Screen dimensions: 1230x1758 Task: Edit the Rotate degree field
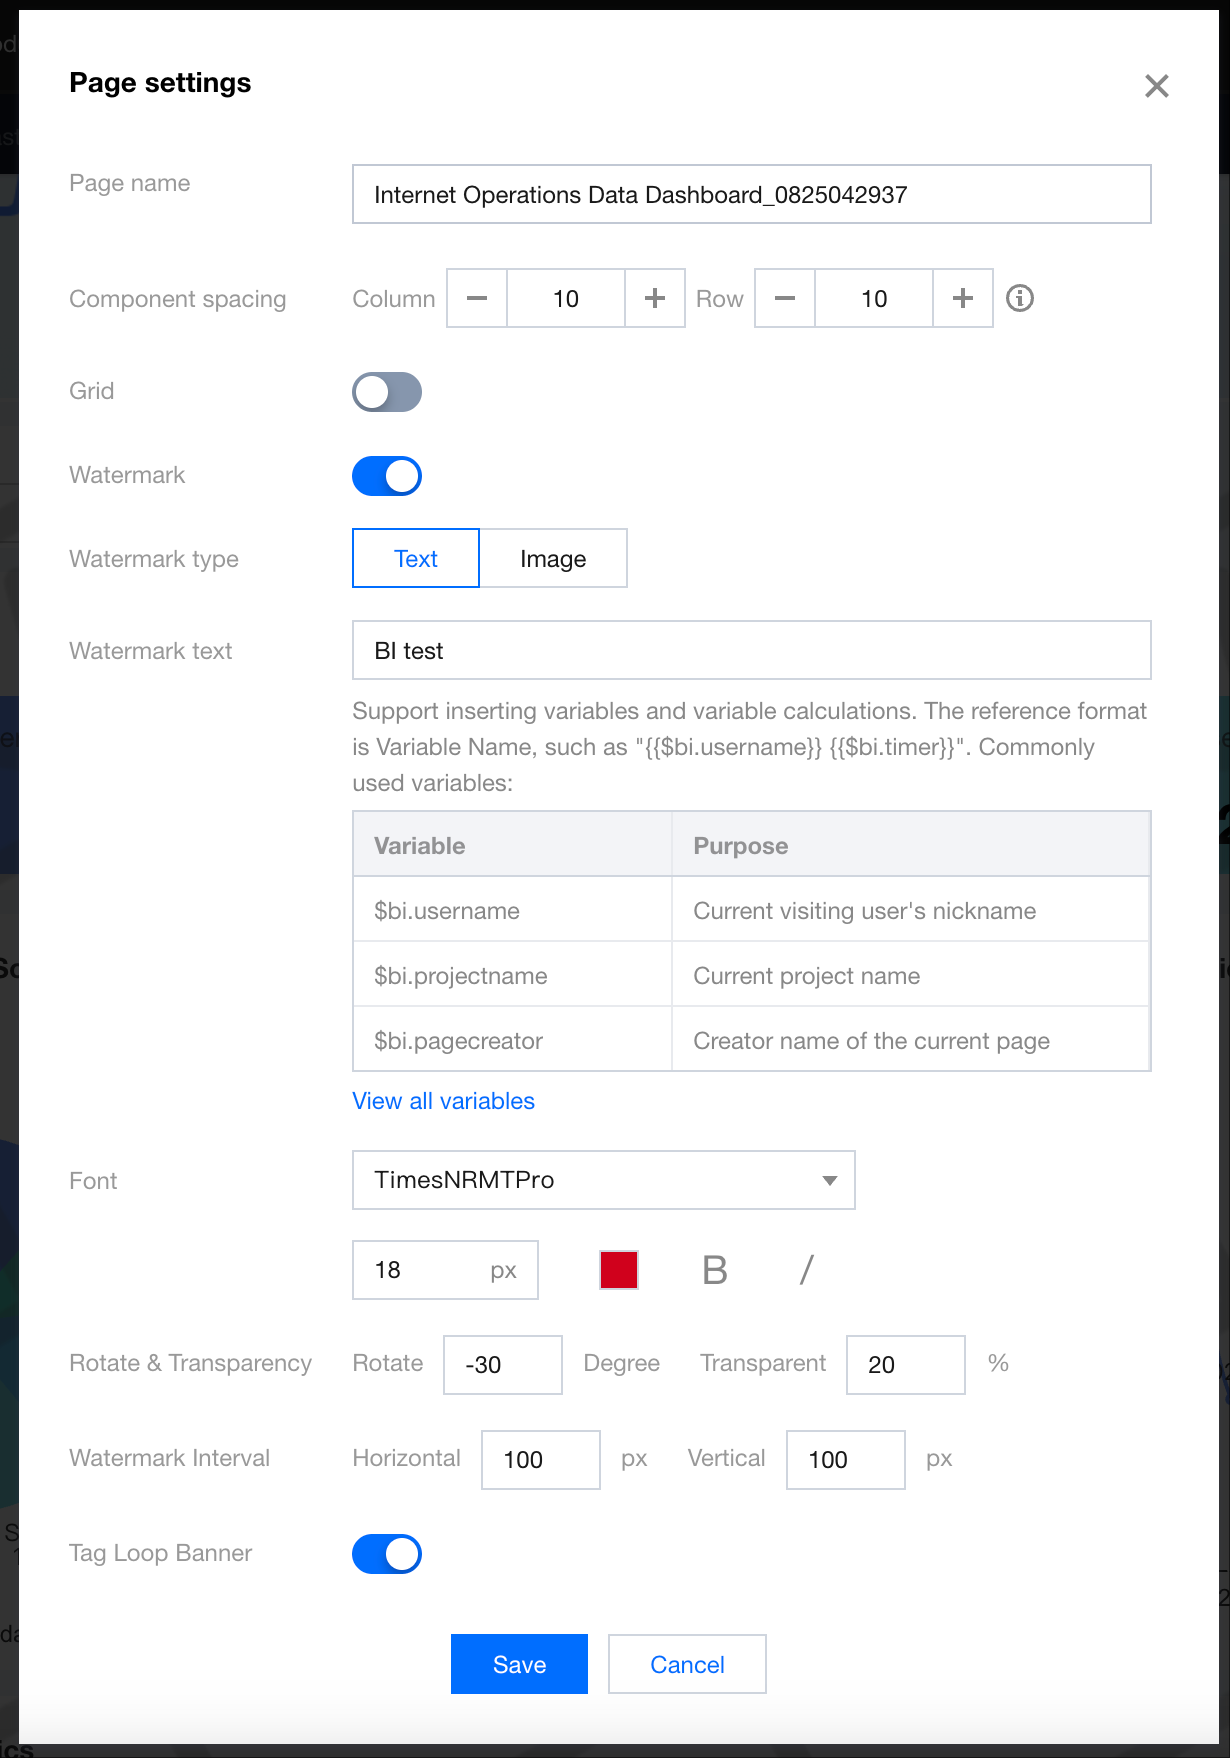click(503, 1365)
